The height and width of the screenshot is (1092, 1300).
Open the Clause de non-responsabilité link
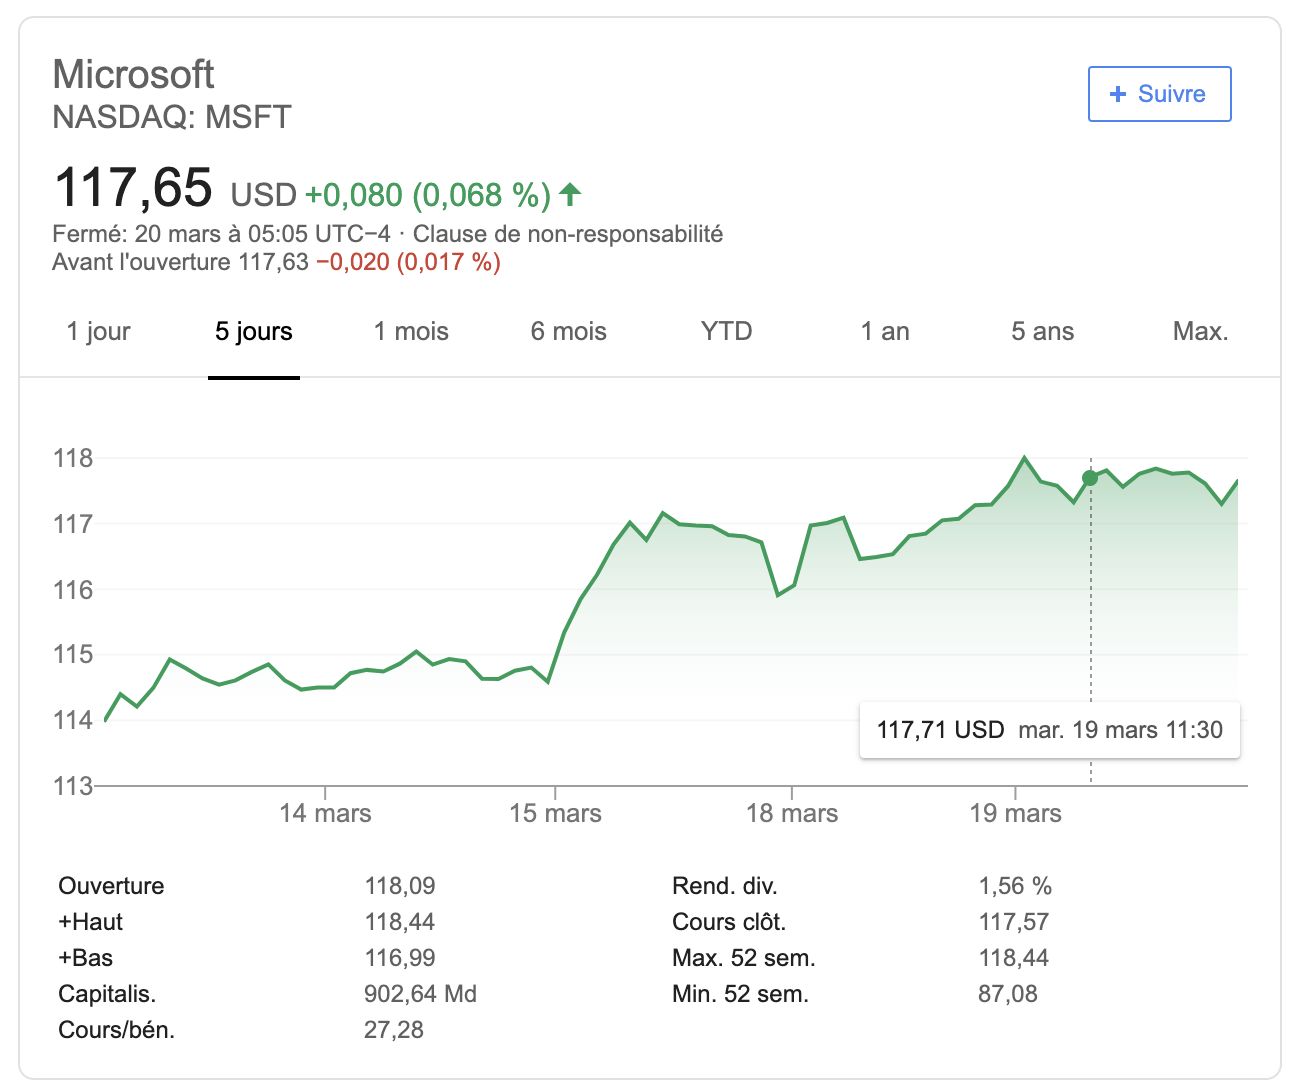(568, 234)
